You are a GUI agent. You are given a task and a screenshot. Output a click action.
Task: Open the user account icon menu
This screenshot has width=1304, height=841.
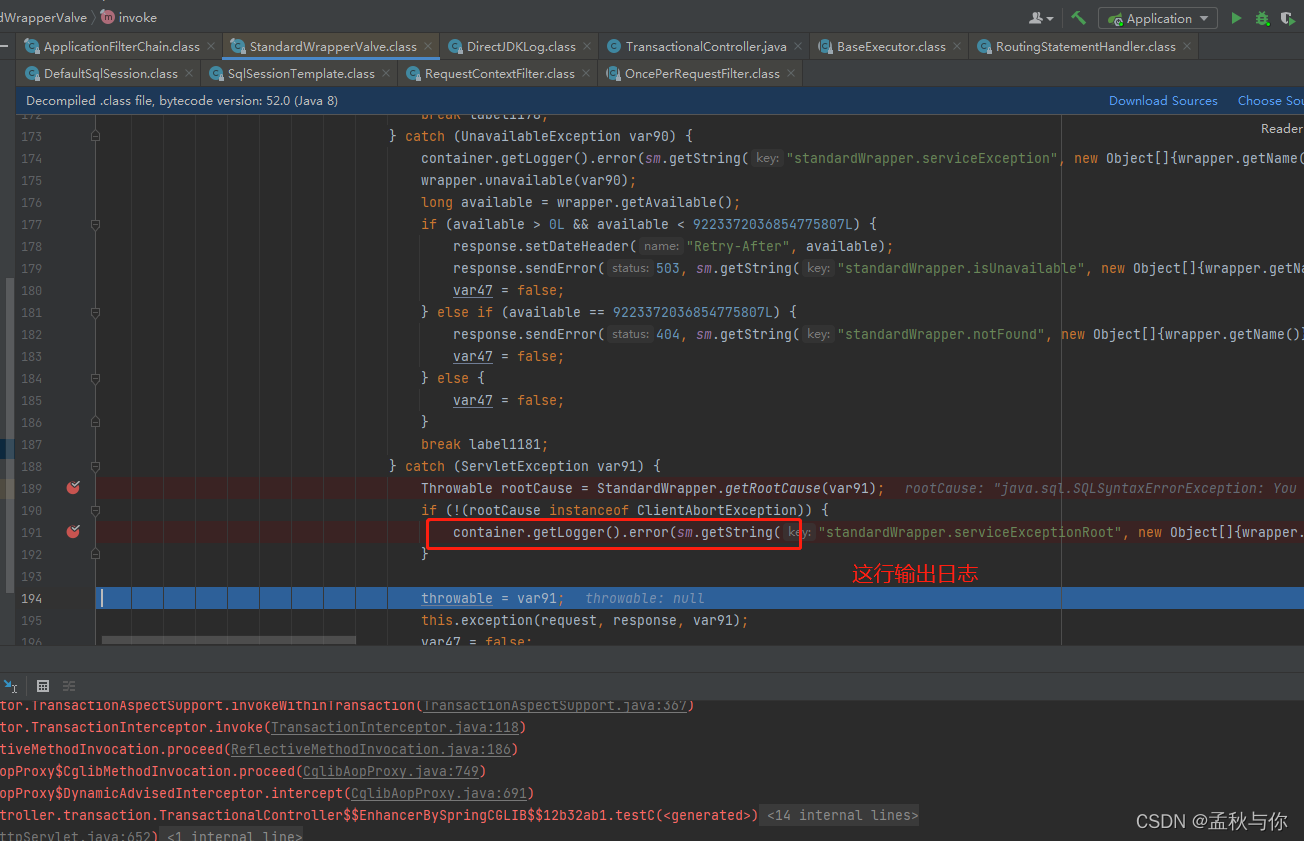(x=1040, y=18)
